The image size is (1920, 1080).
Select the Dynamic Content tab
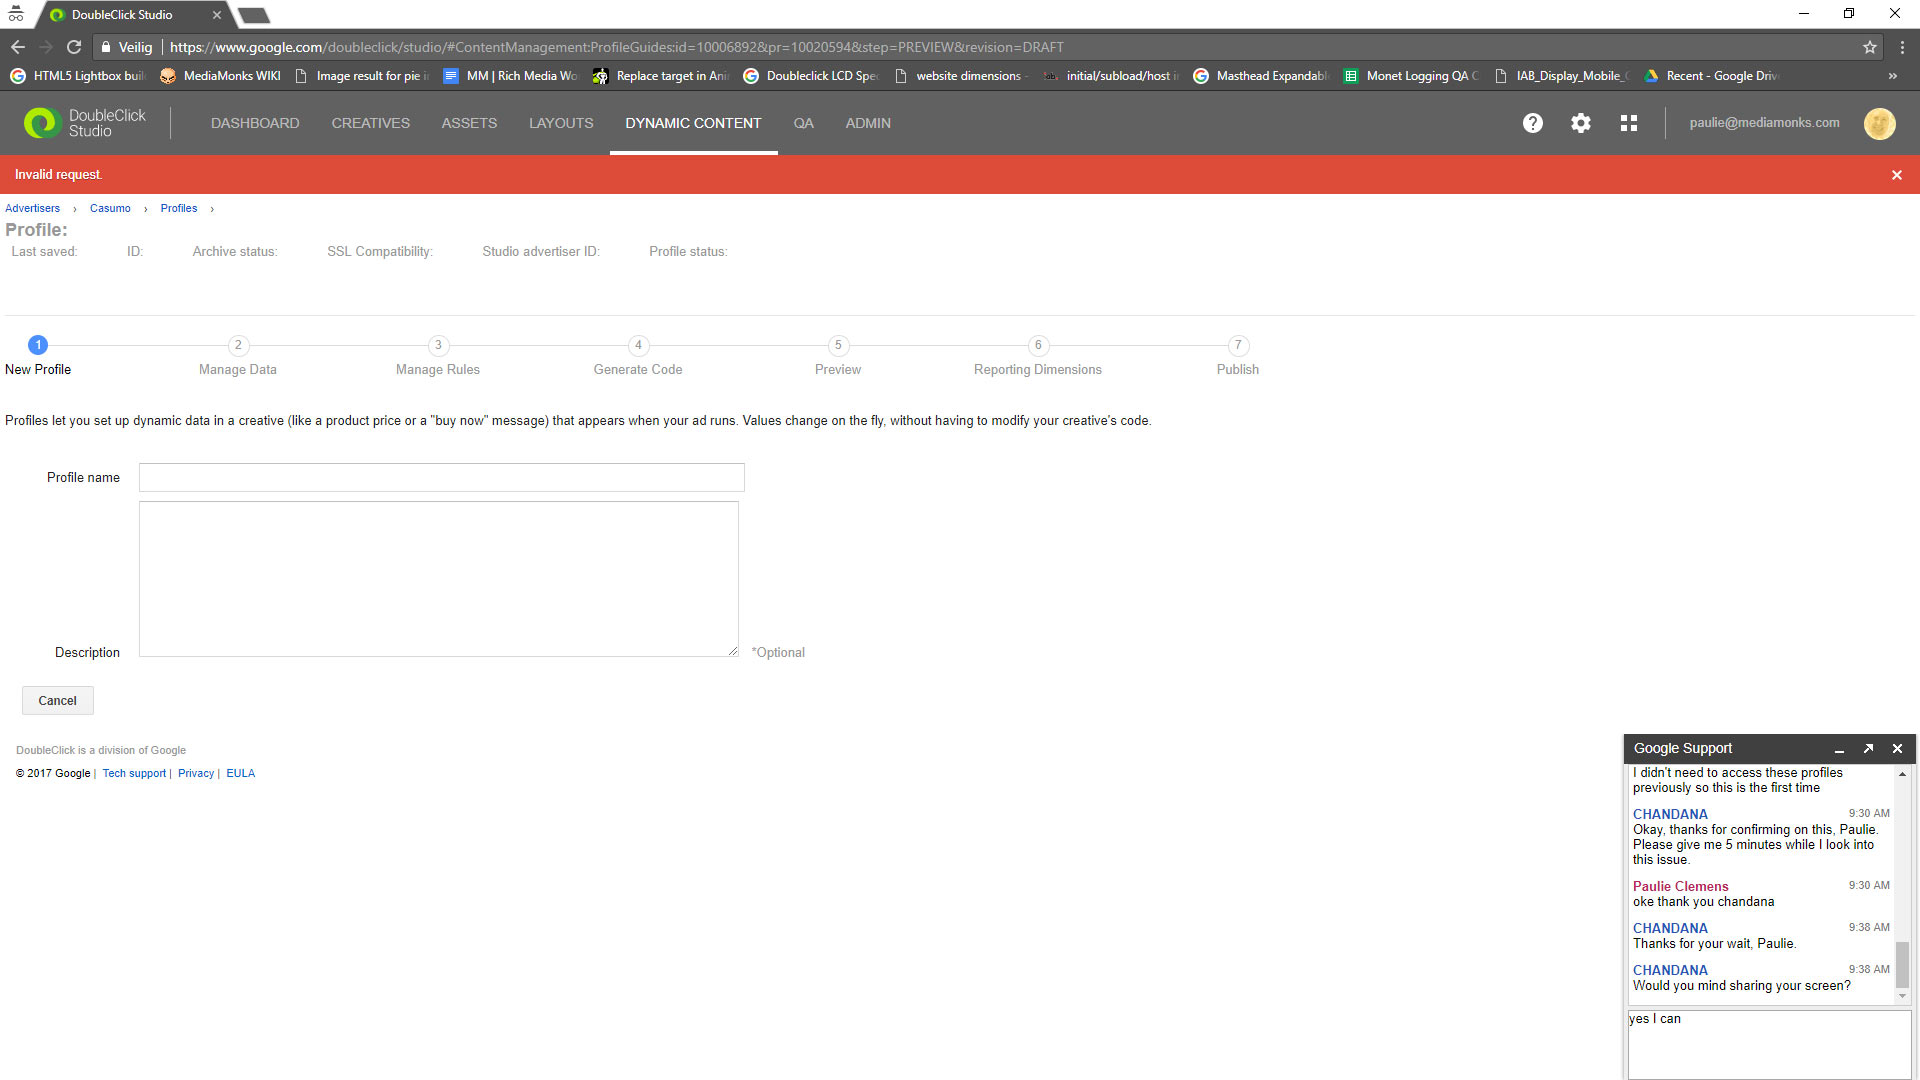click(x=693, y=123)
